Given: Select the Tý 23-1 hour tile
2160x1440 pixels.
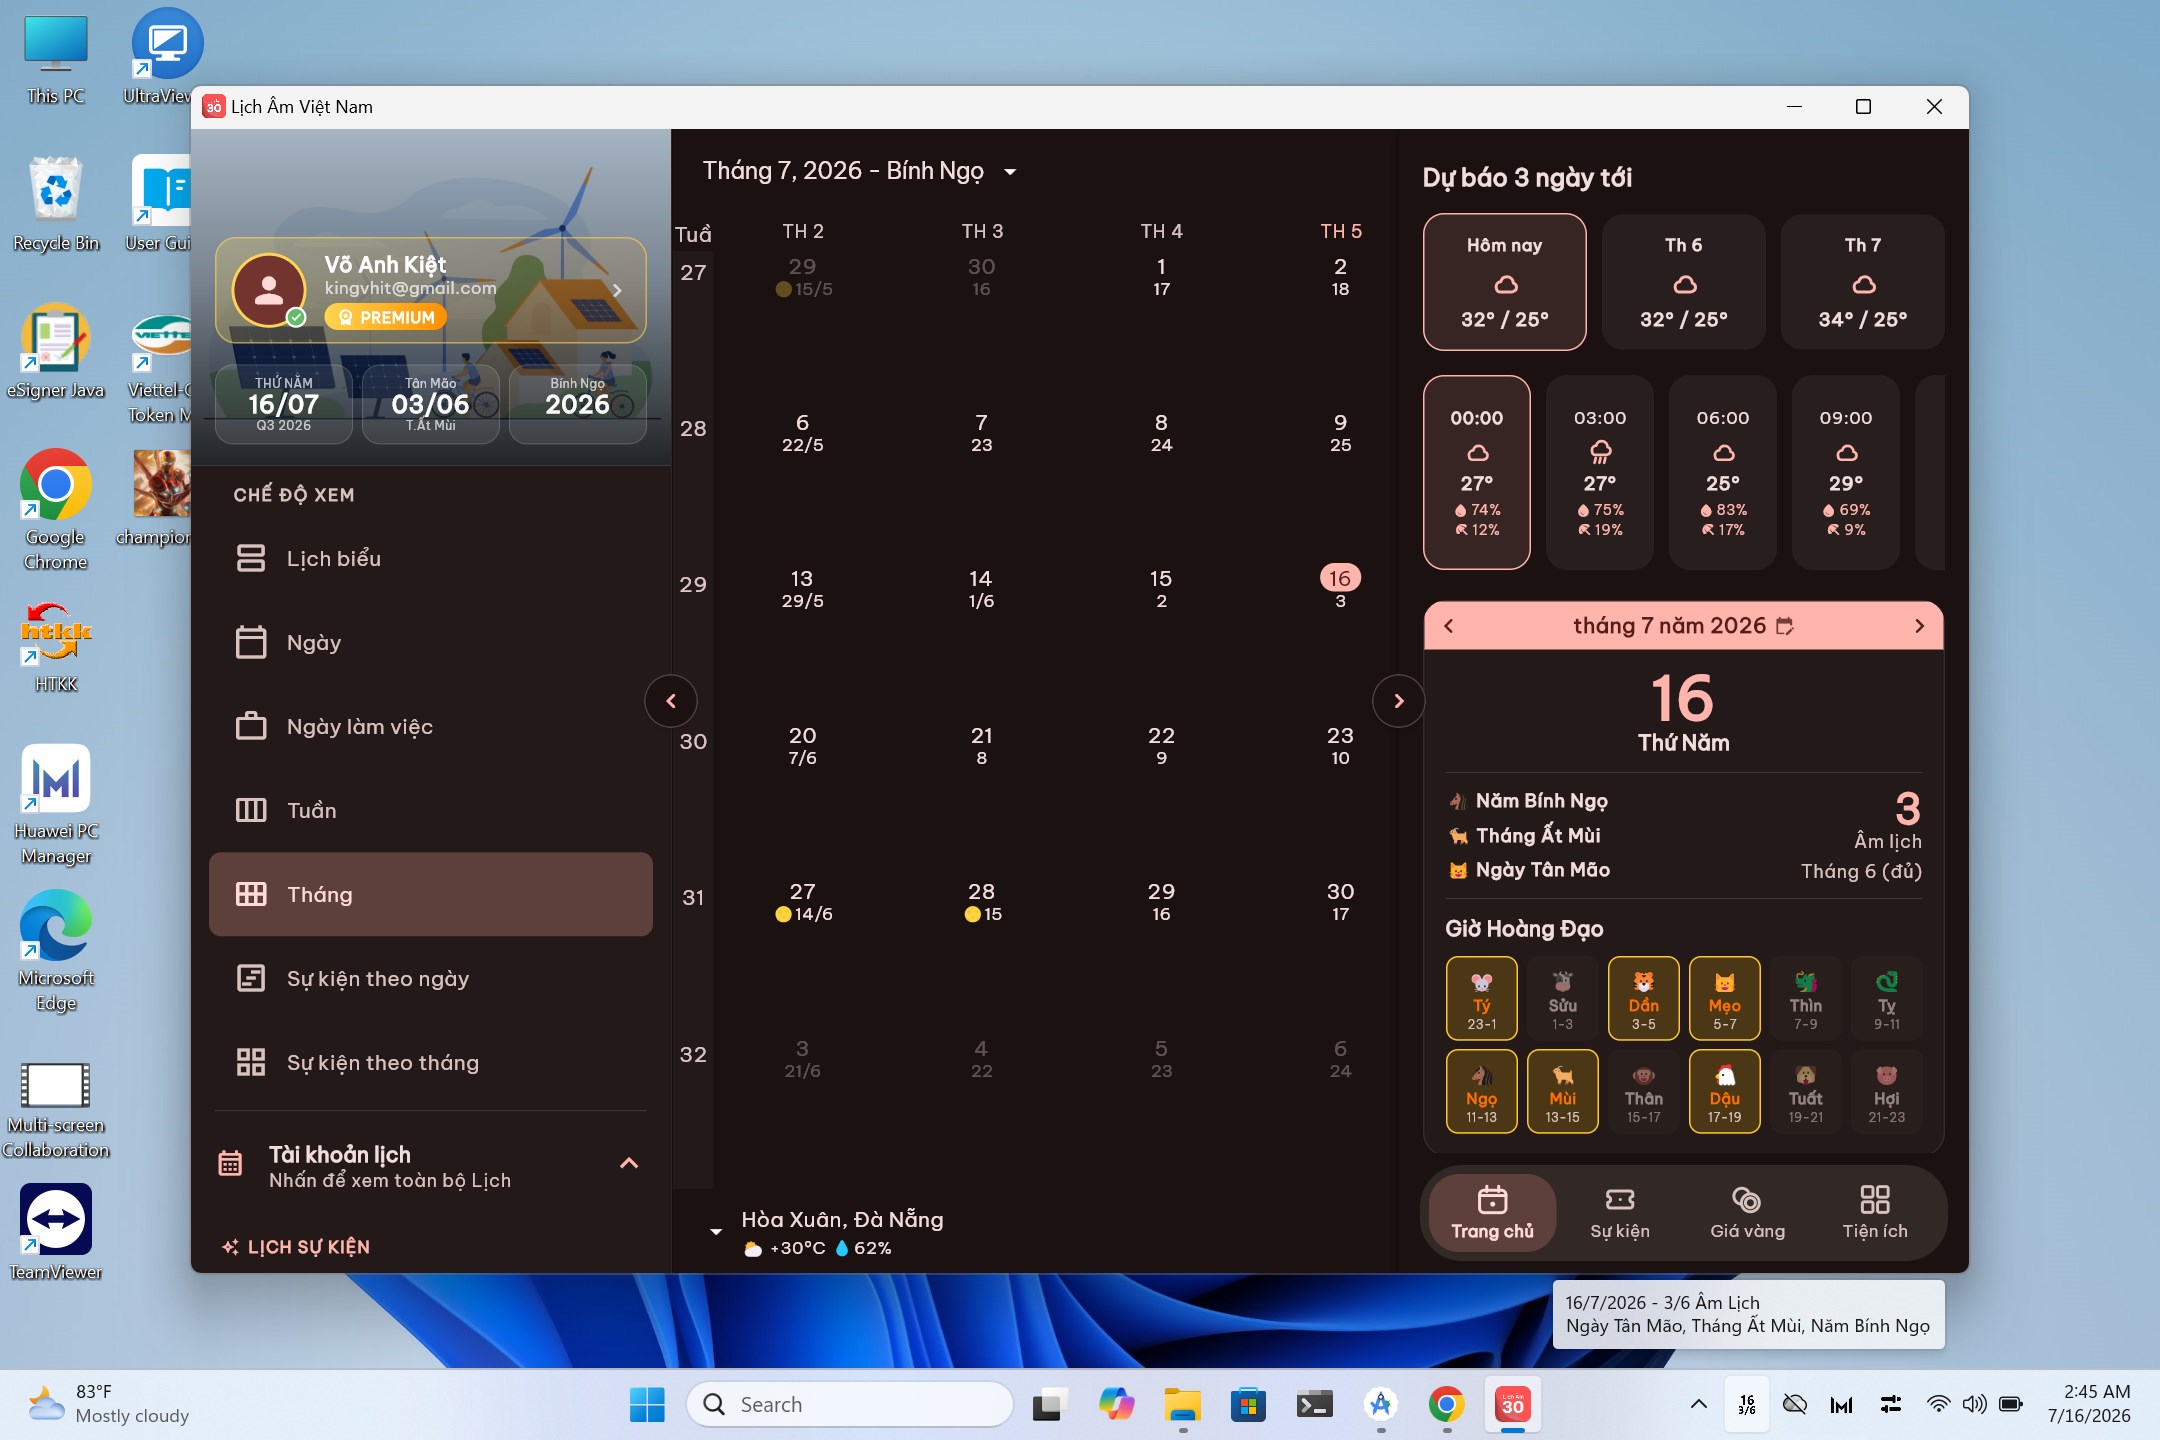Looking at the screenshot, I should tap(1481, 998).
